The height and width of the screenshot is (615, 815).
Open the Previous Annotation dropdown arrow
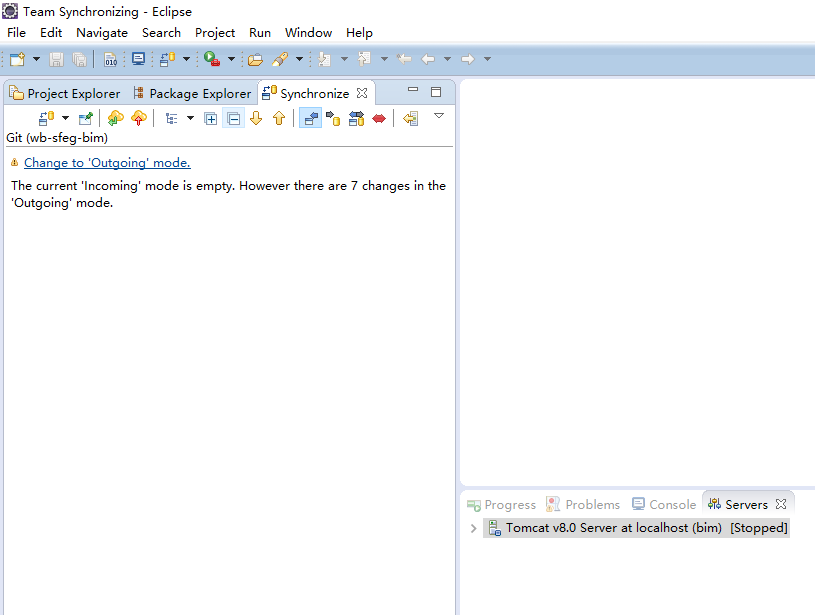point(384,59)
